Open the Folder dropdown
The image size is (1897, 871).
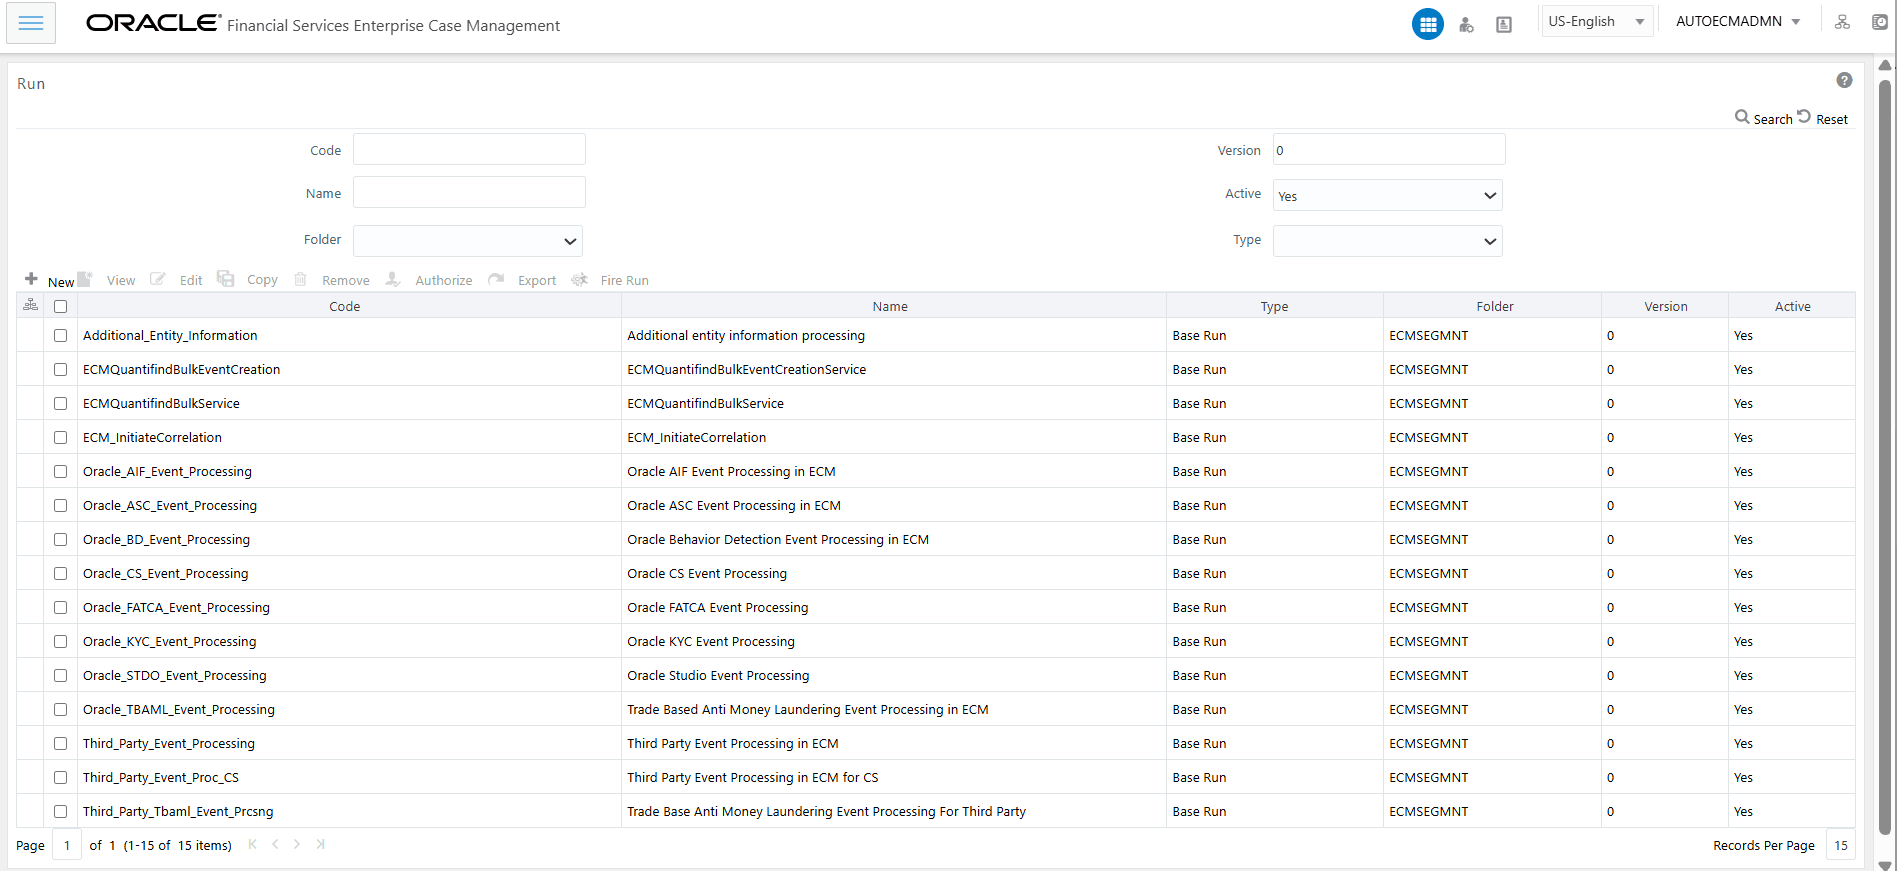point(468,241)
